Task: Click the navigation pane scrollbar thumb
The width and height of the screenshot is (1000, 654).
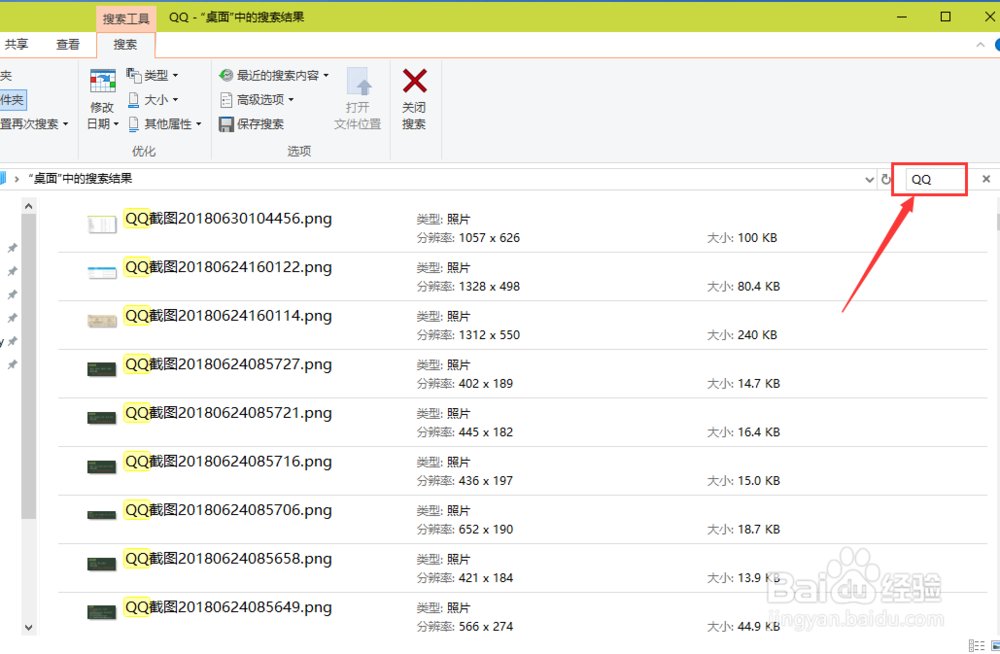Action: click(x=28, y=366)
